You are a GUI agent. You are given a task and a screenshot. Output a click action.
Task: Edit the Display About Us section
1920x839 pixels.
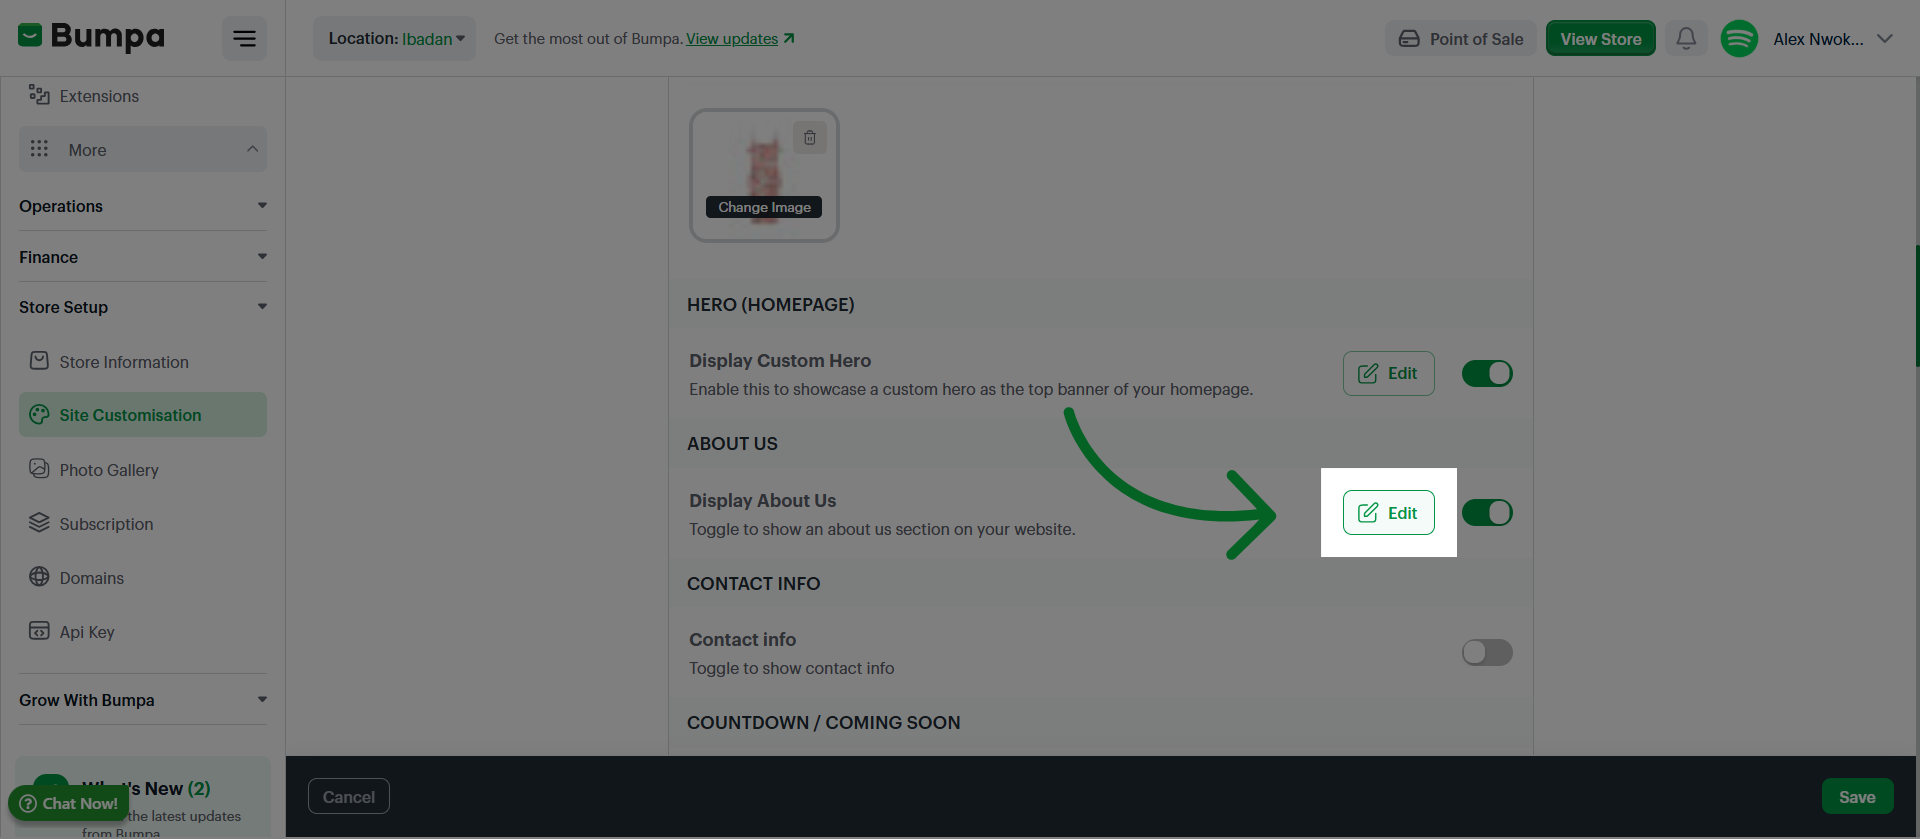pyautogui.click(x=1388, y=513)
